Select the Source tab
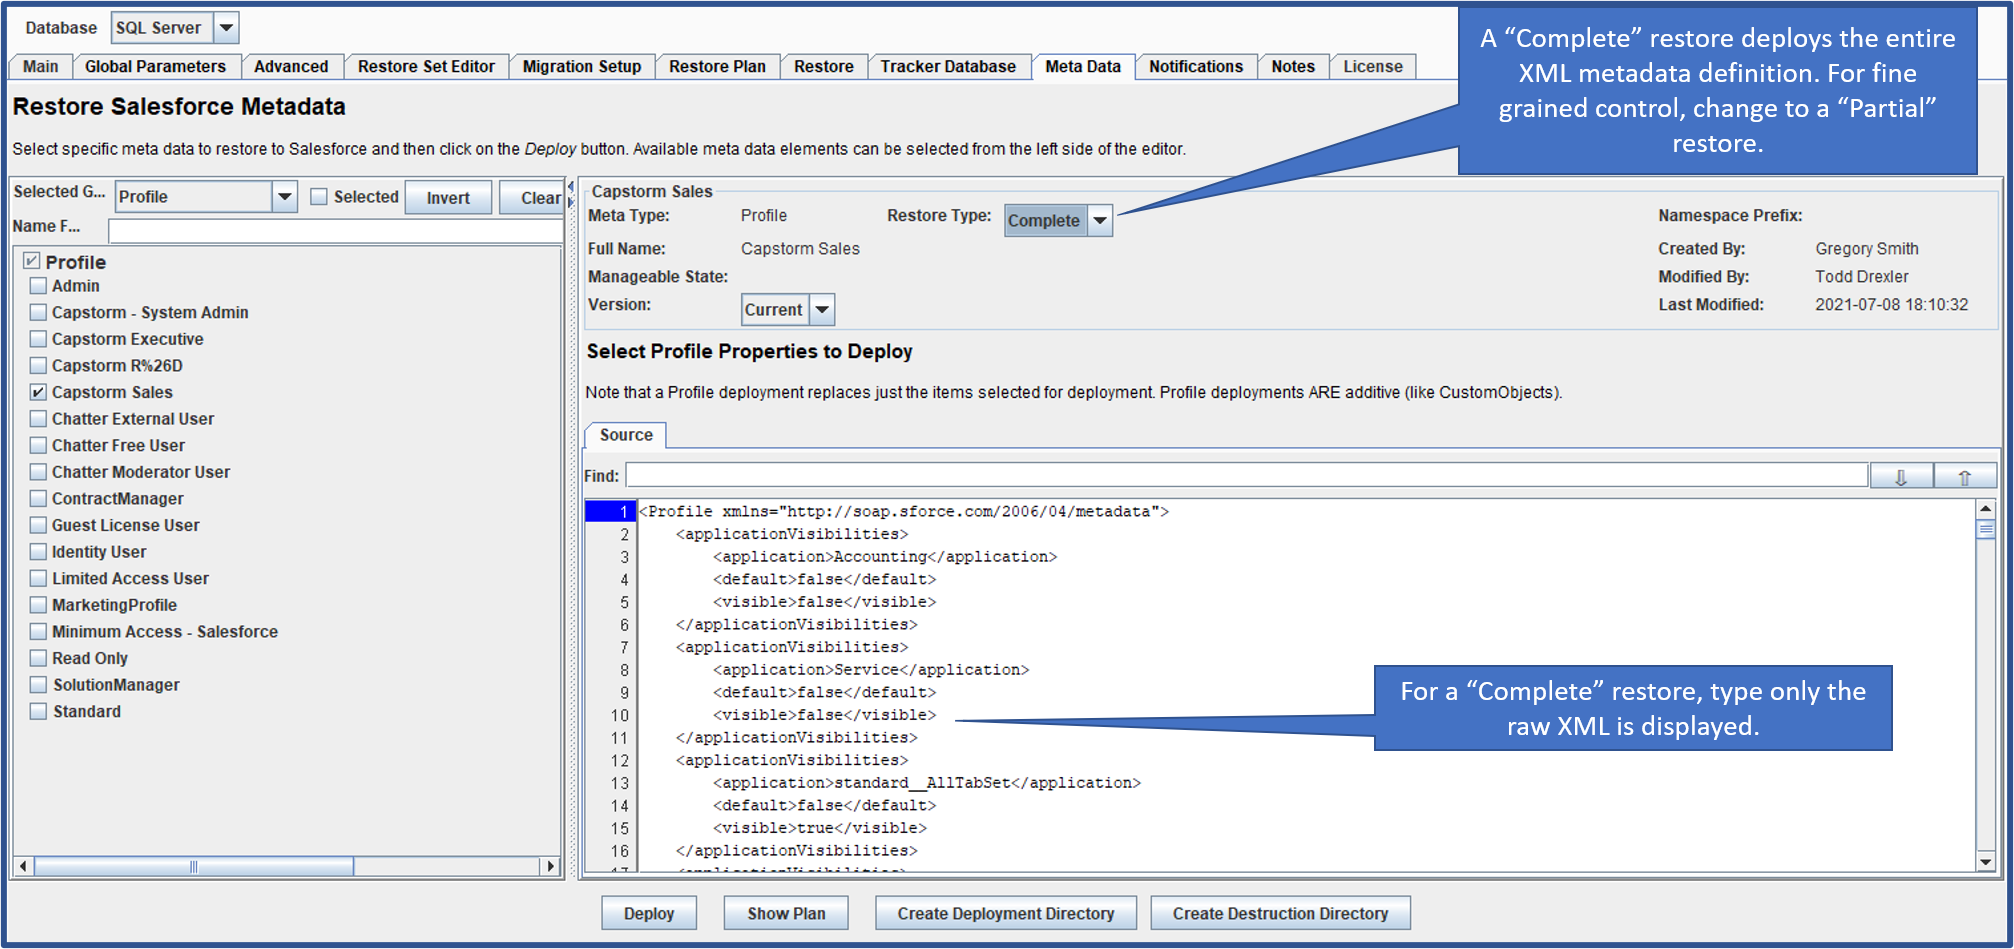 [626, 435]
